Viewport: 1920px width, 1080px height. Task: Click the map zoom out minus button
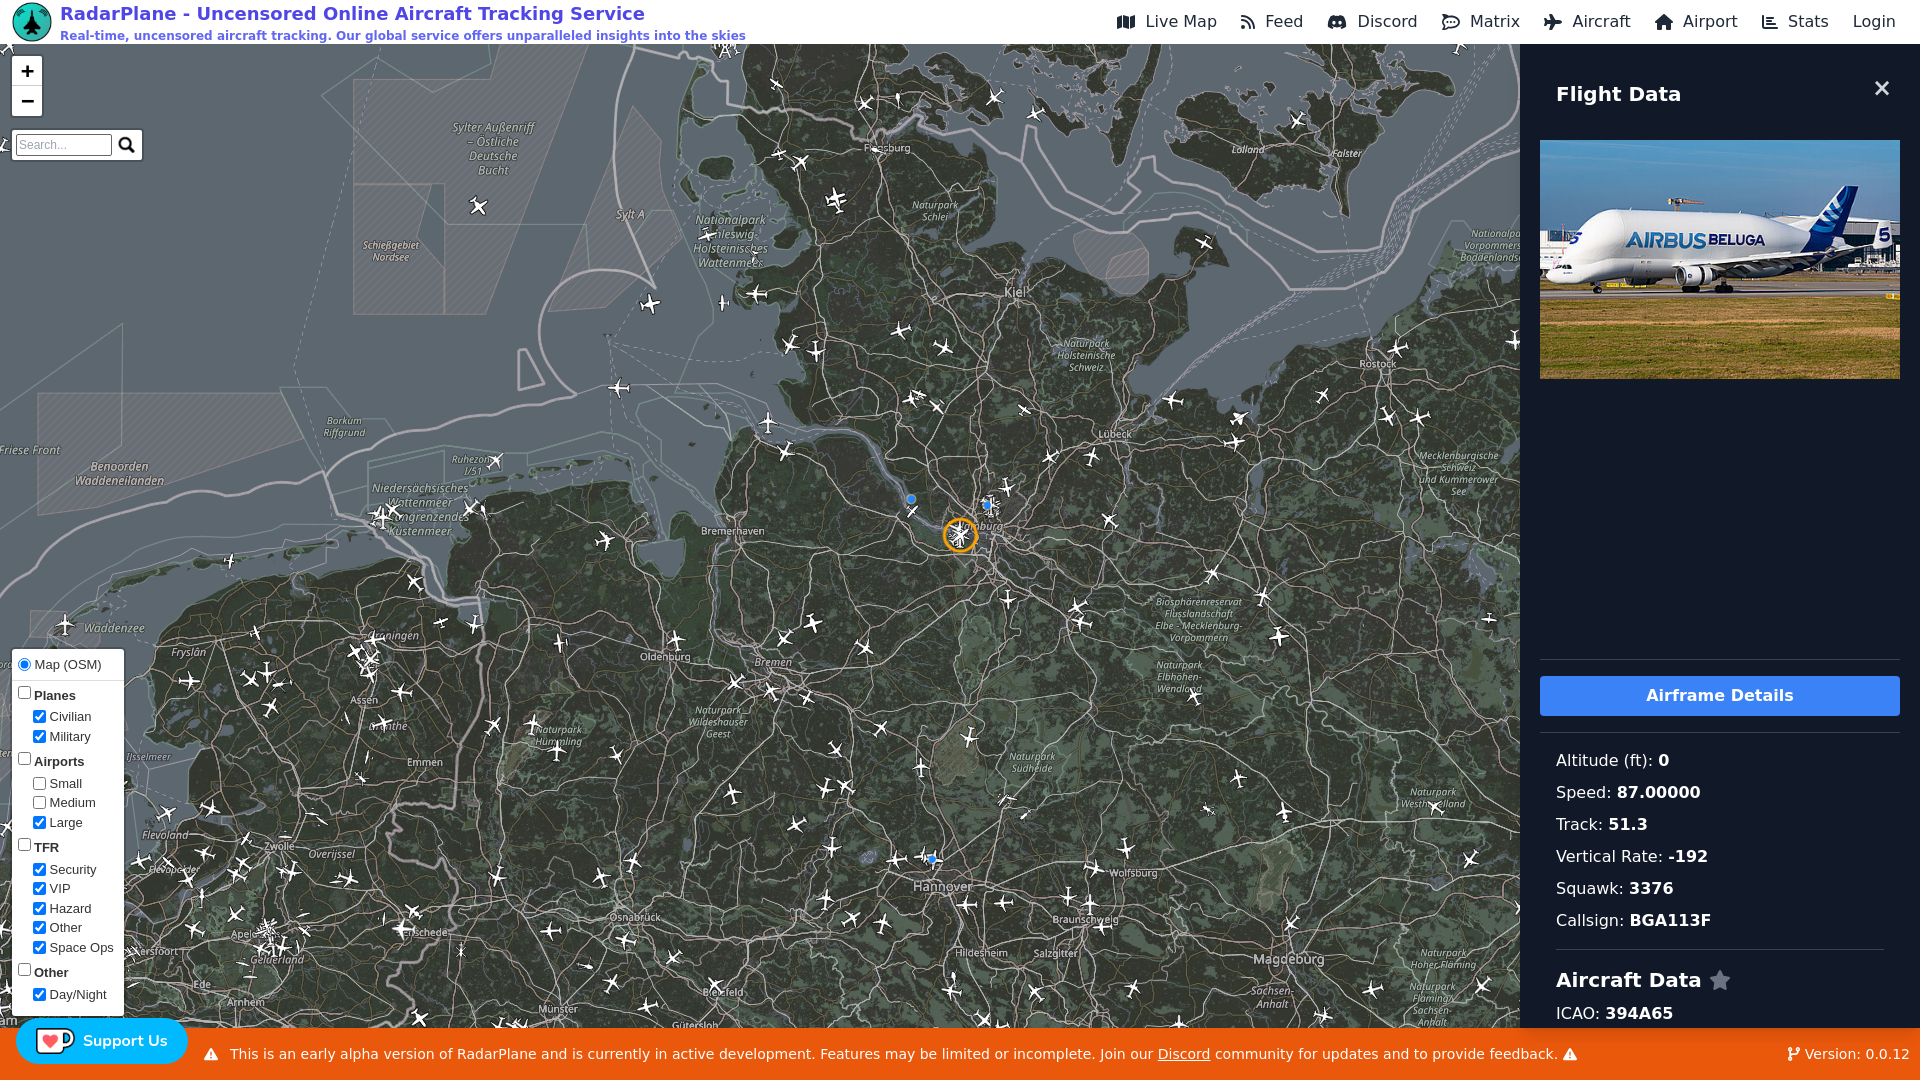[27, 101]
